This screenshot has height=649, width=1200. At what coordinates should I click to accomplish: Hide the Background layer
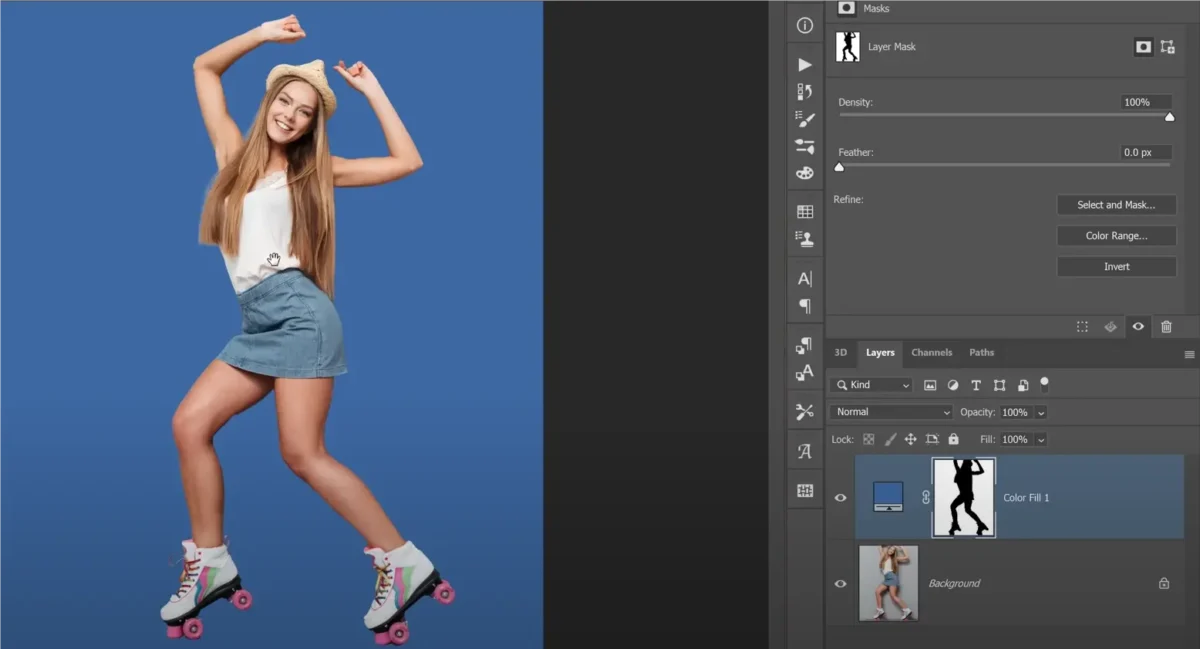tap(840, 583)
